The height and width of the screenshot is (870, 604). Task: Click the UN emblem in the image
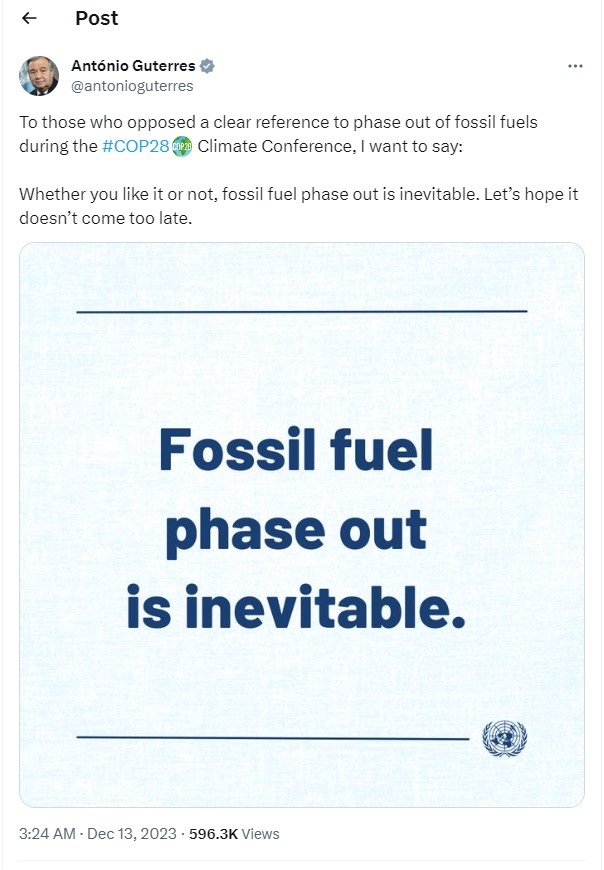504,739
